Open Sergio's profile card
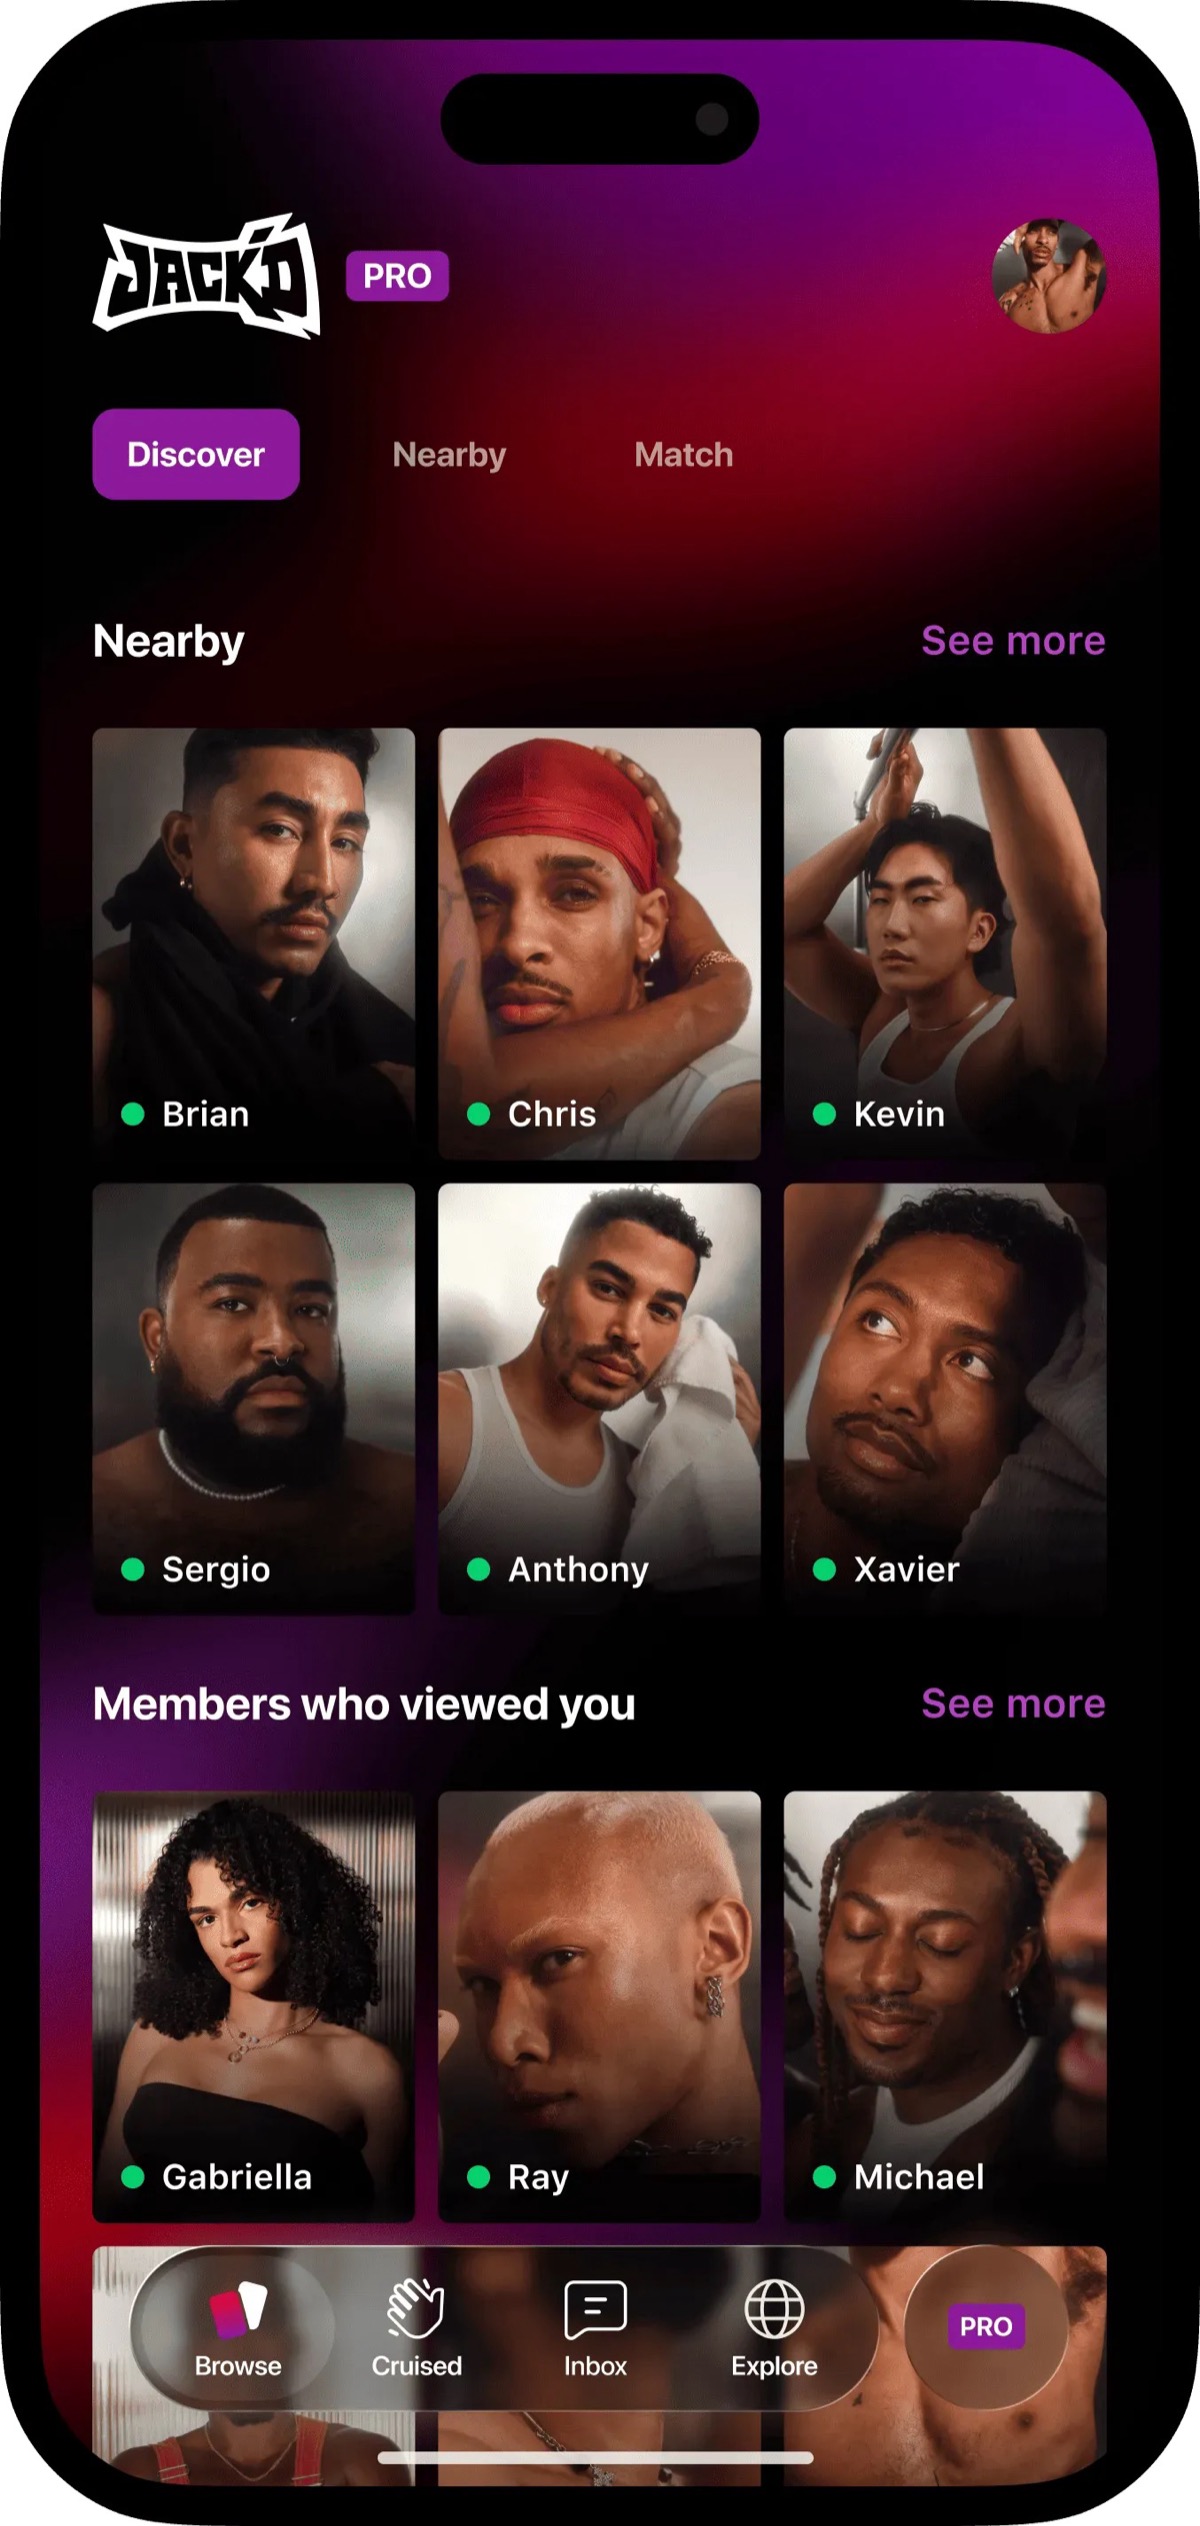The height and width of the screenshot is (2526, 1200). tap(254, 1398)
